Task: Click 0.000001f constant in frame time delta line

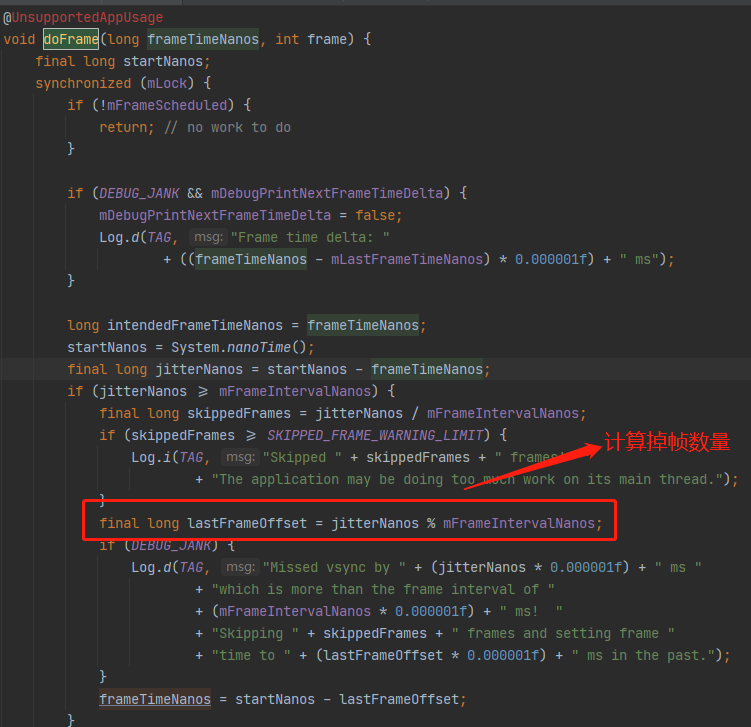Action: pos(550,260)
